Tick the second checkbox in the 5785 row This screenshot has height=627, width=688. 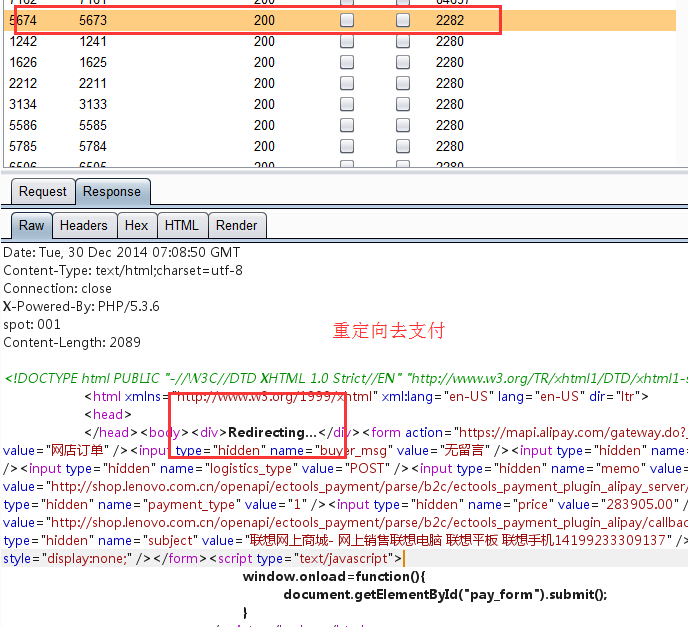tap(403, 147)
